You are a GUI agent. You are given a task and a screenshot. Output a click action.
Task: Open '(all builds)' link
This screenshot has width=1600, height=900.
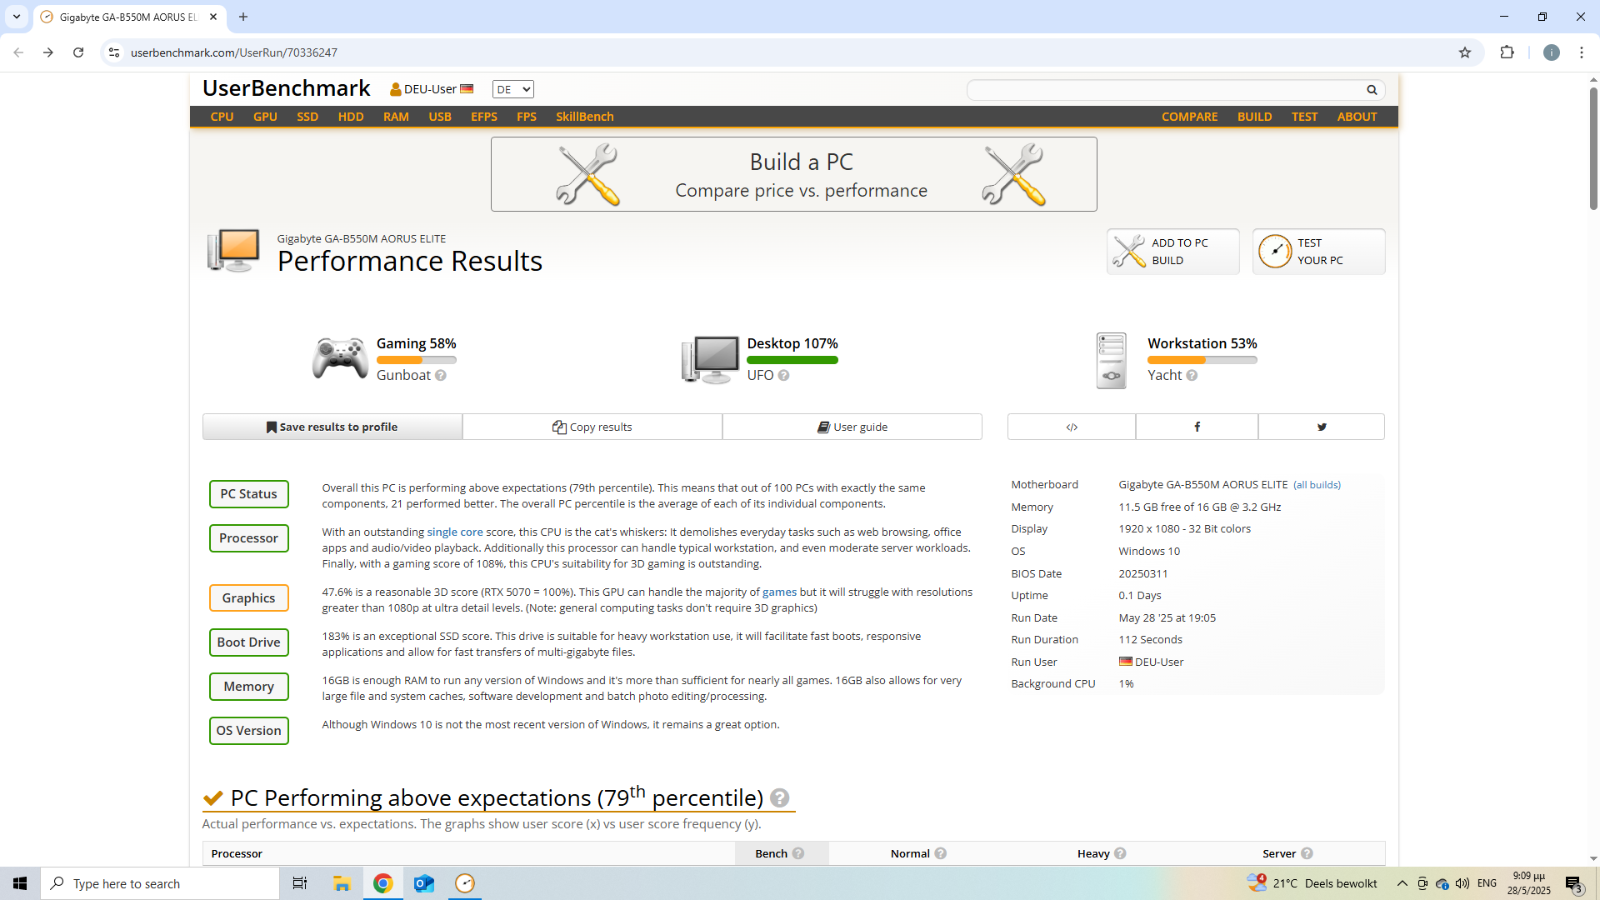(x=1317, y=485)
